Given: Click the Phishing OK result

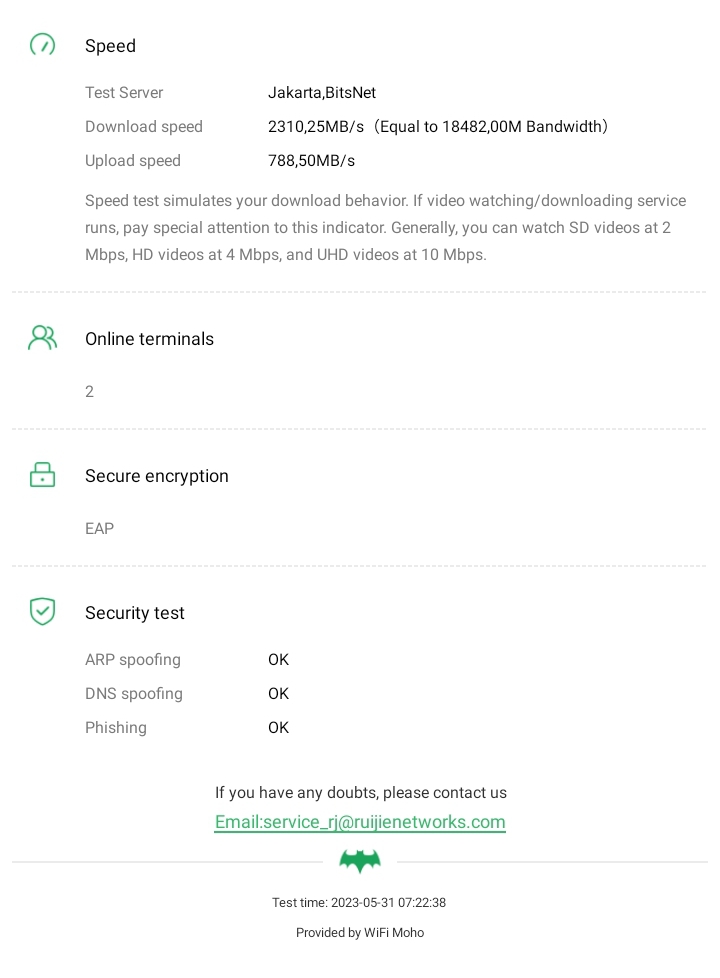Looking at the screenshot, I should (278, 728).
